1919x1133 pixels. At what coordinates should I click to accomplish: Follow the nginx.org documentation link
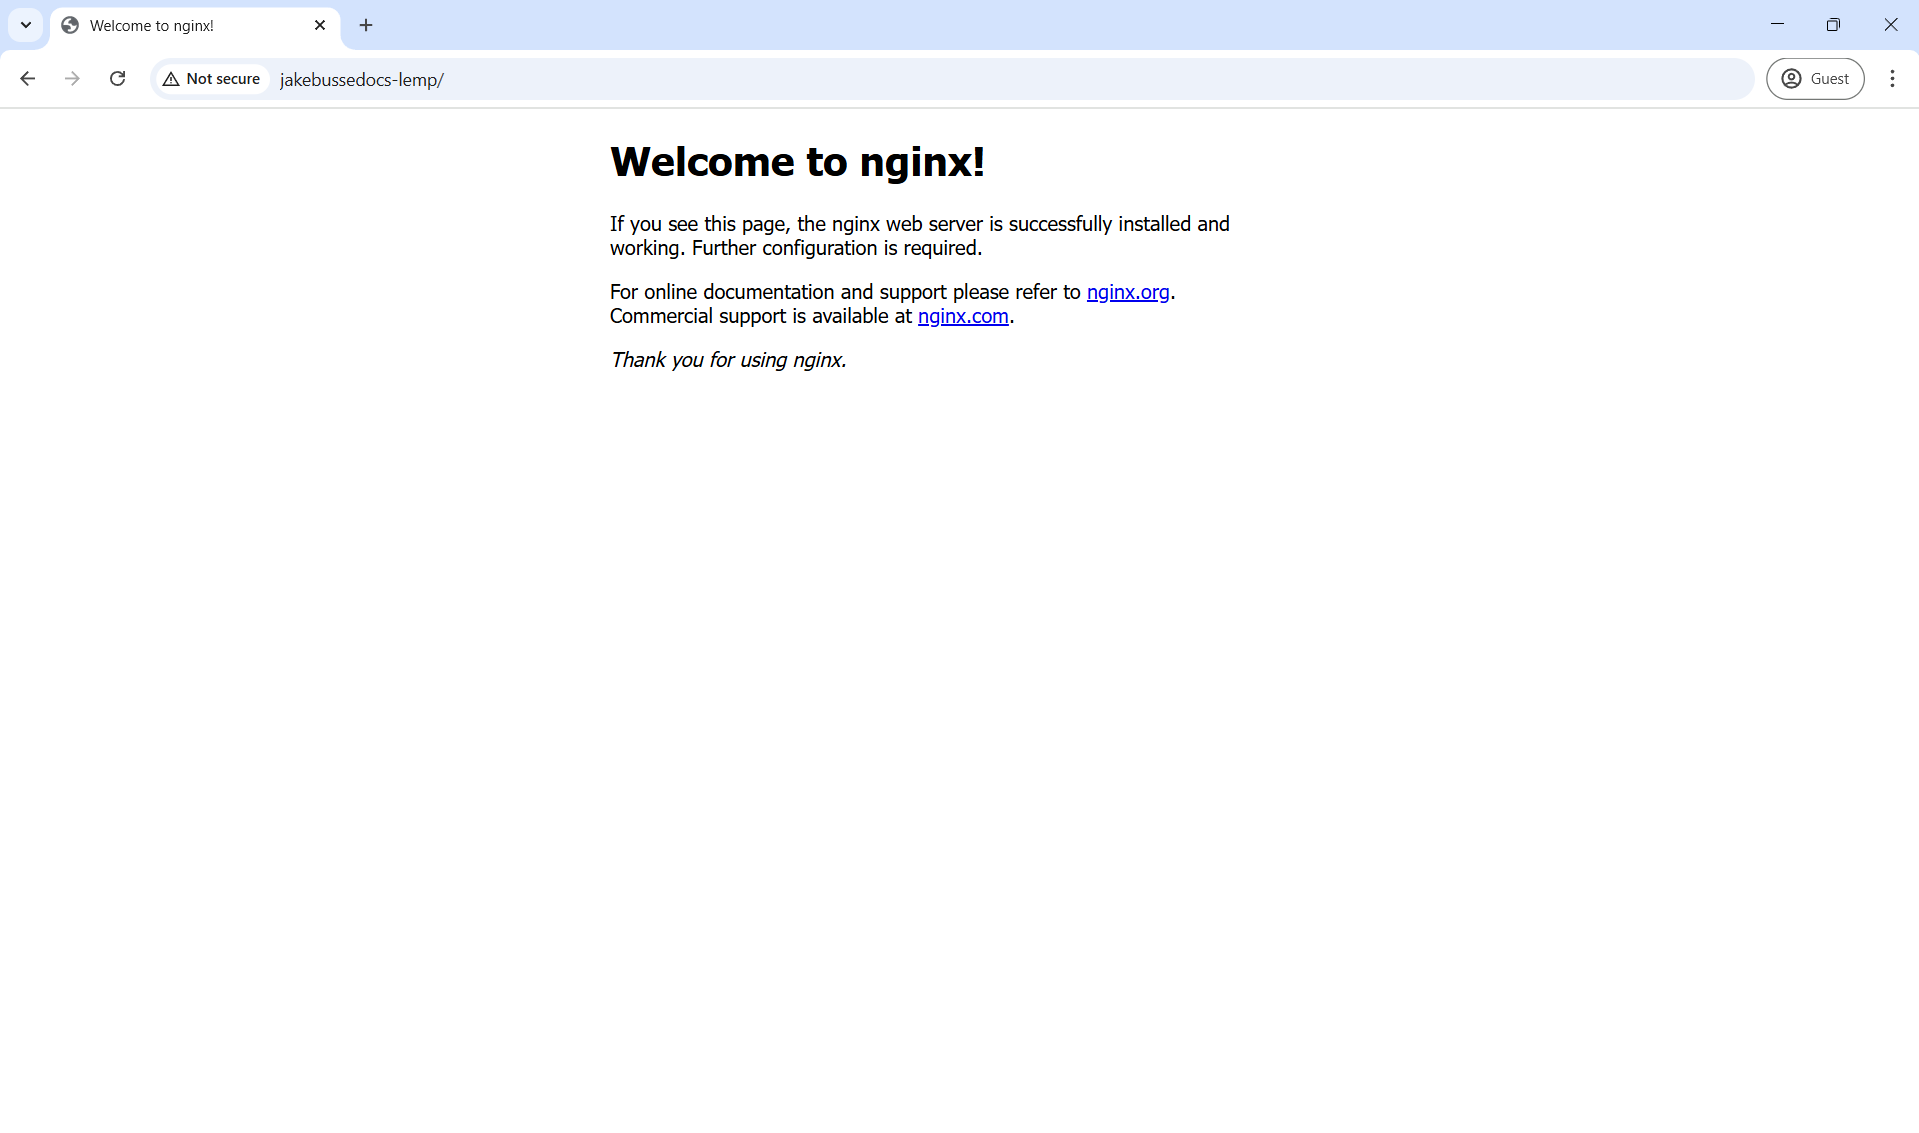(1128, 292)
